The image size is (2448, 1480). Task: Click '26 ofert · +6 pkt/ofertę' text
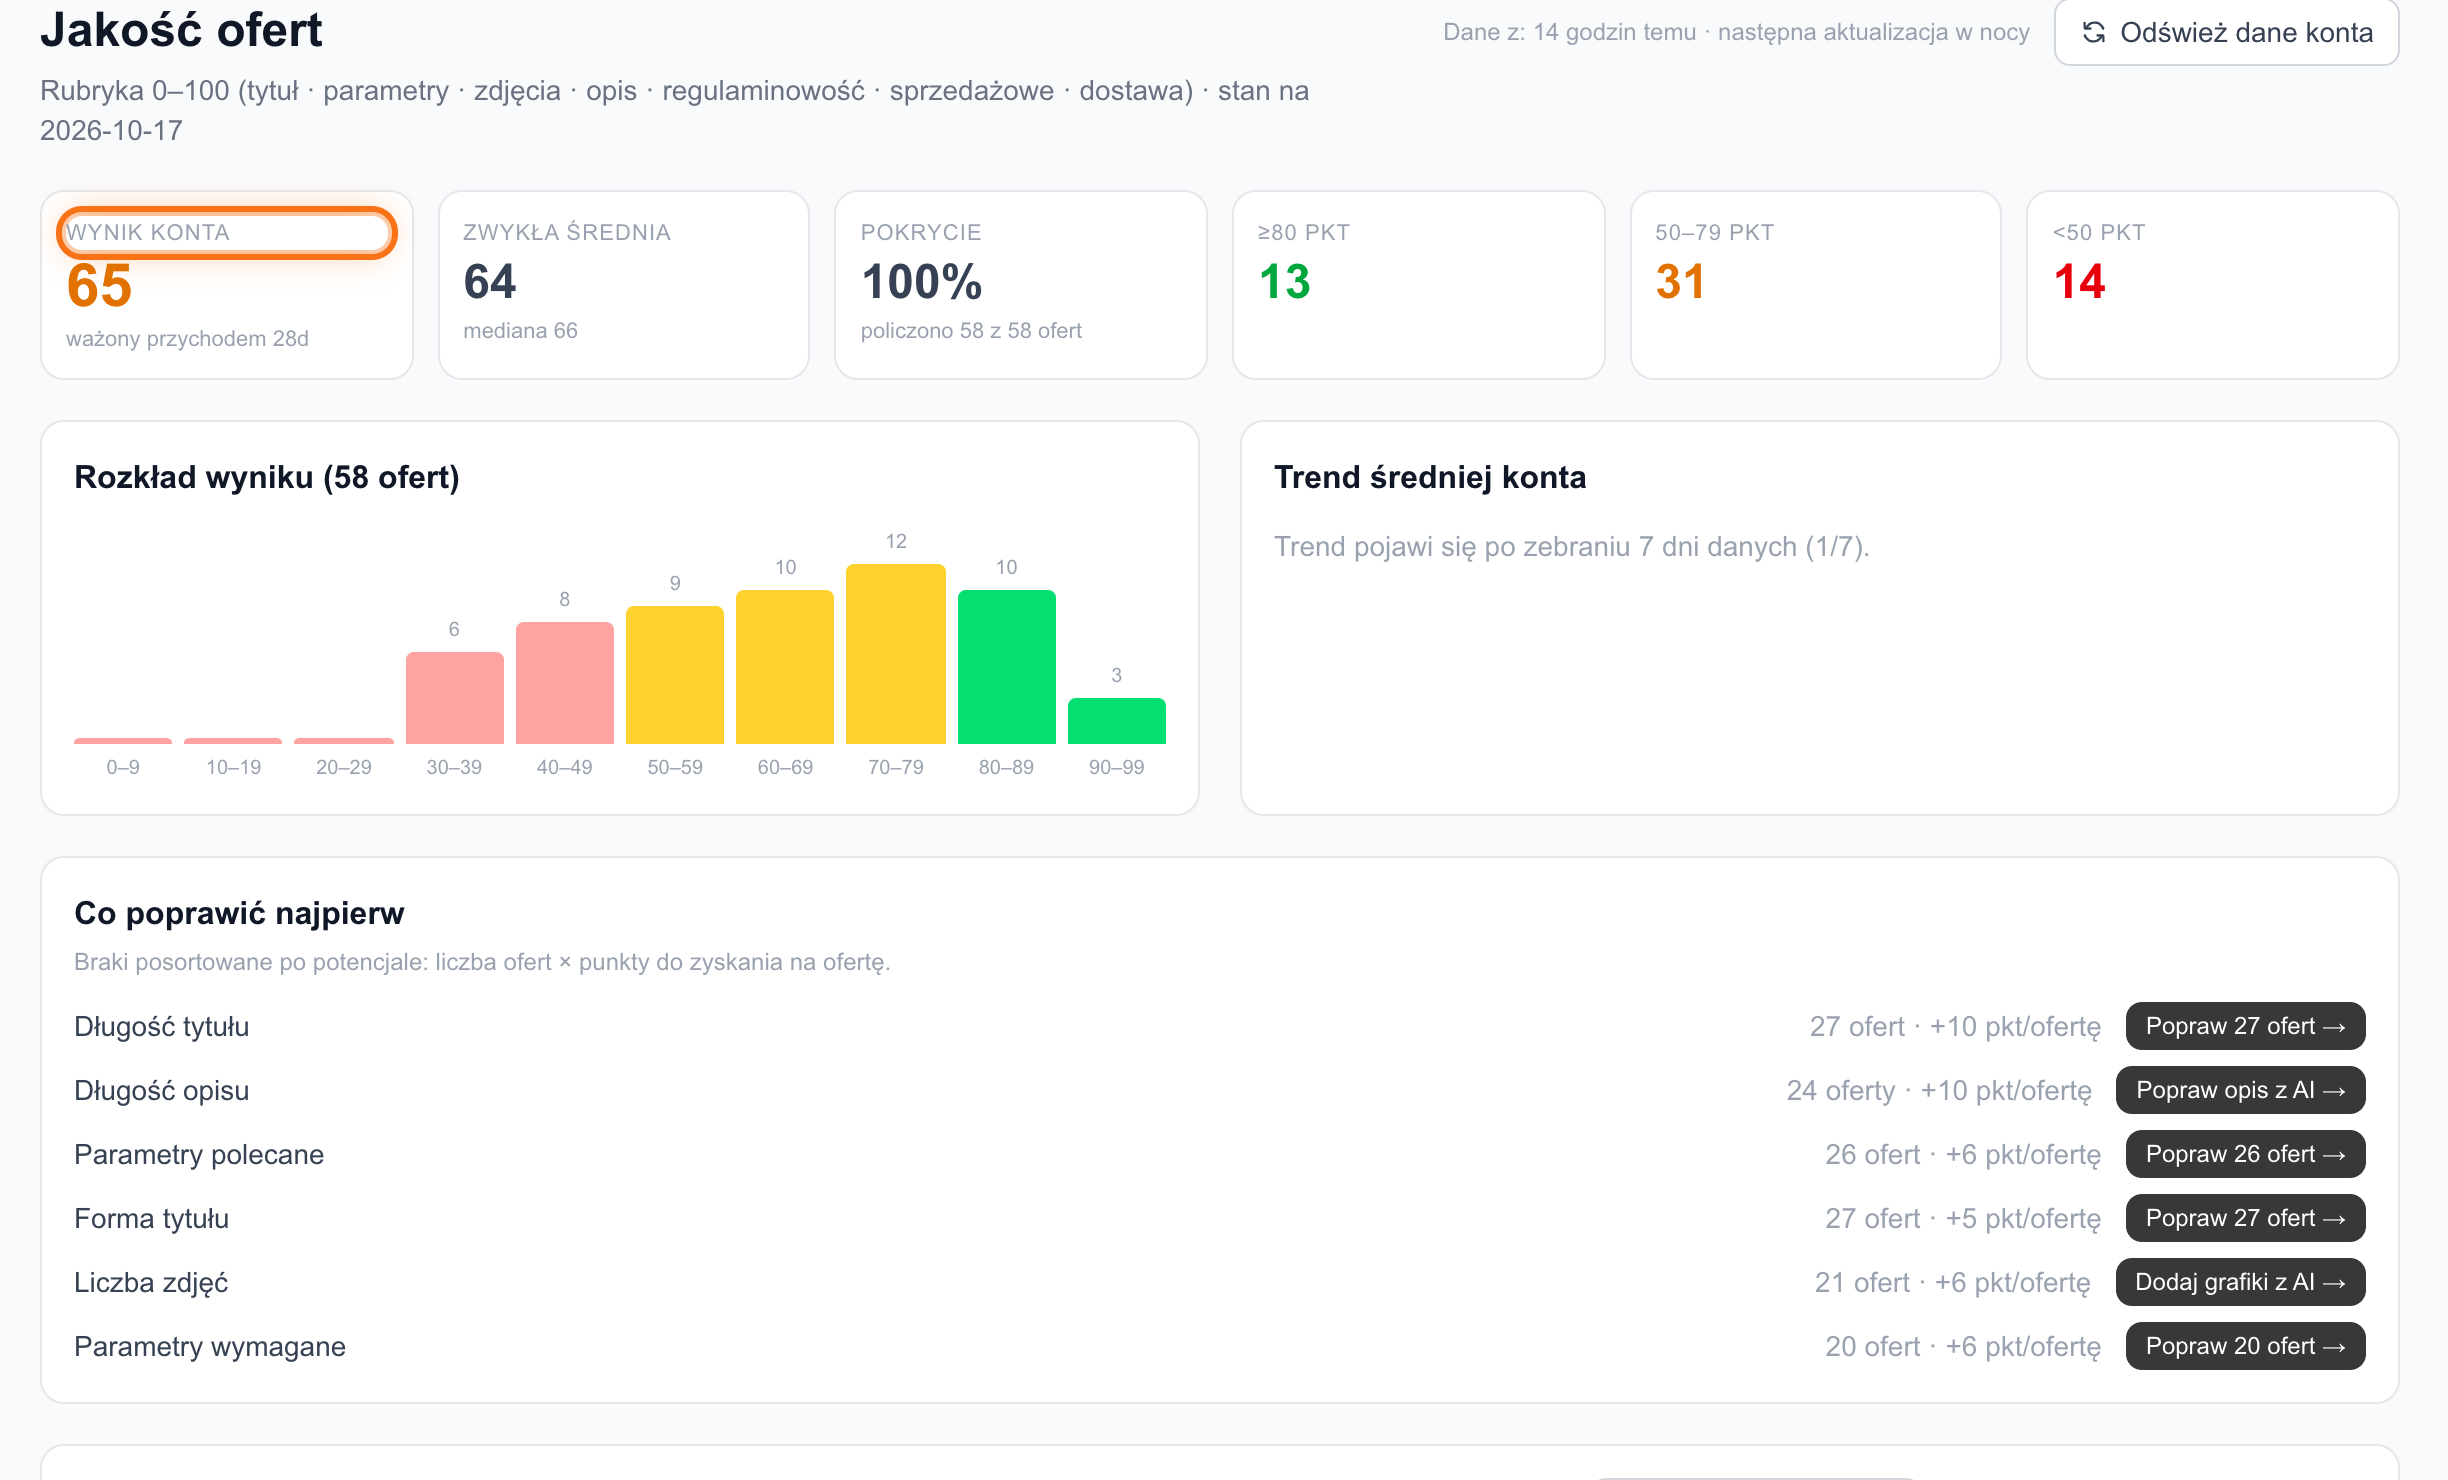(1963, 1155)
